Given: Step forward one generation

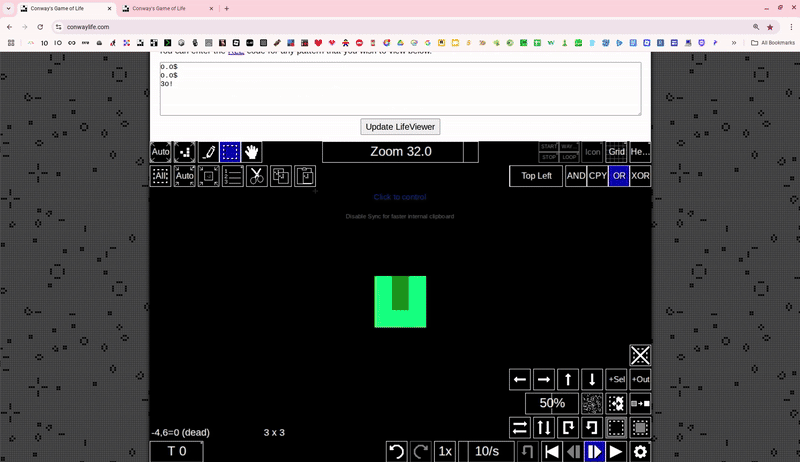Looking at the screenshot, I should [x=595, y=452].
